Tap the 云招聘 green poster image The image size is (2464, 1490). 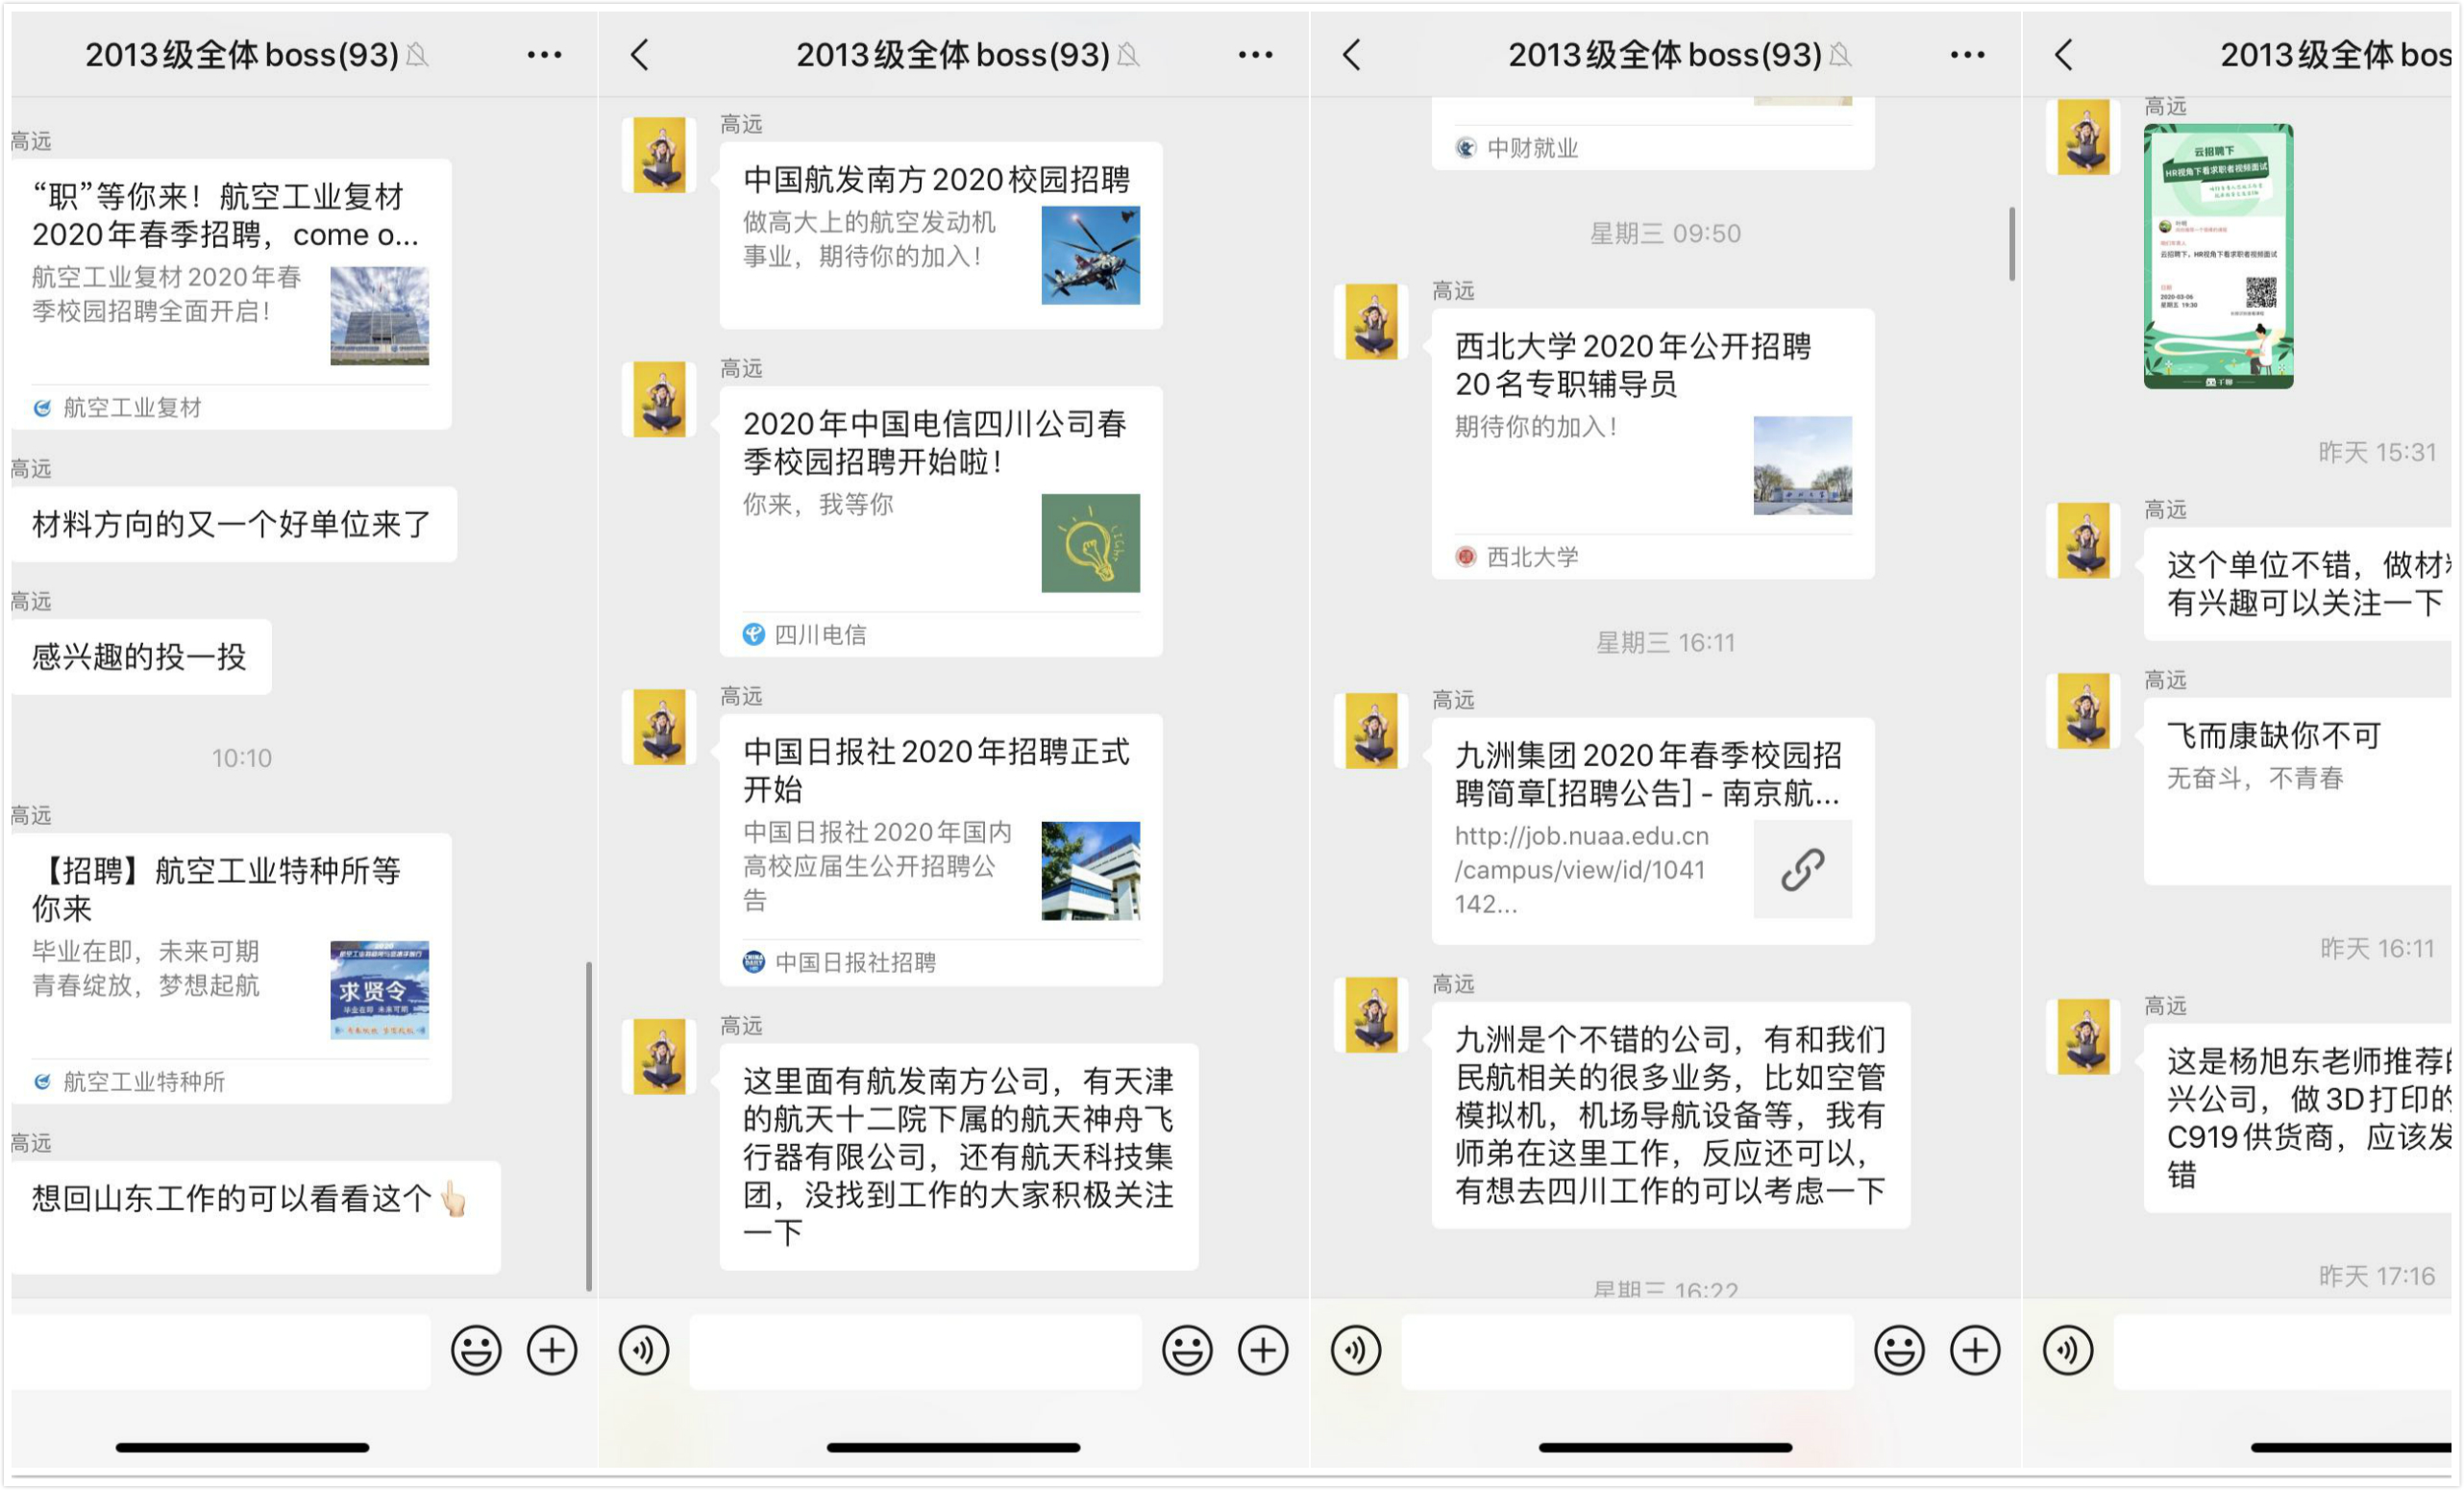(2218, 256)
